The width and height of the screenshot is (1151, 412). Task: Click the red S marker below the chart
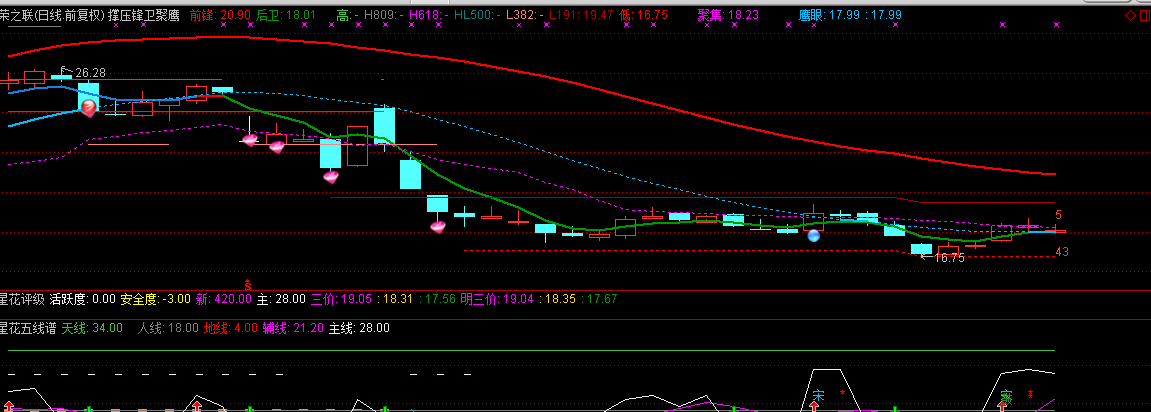point(248,285)
